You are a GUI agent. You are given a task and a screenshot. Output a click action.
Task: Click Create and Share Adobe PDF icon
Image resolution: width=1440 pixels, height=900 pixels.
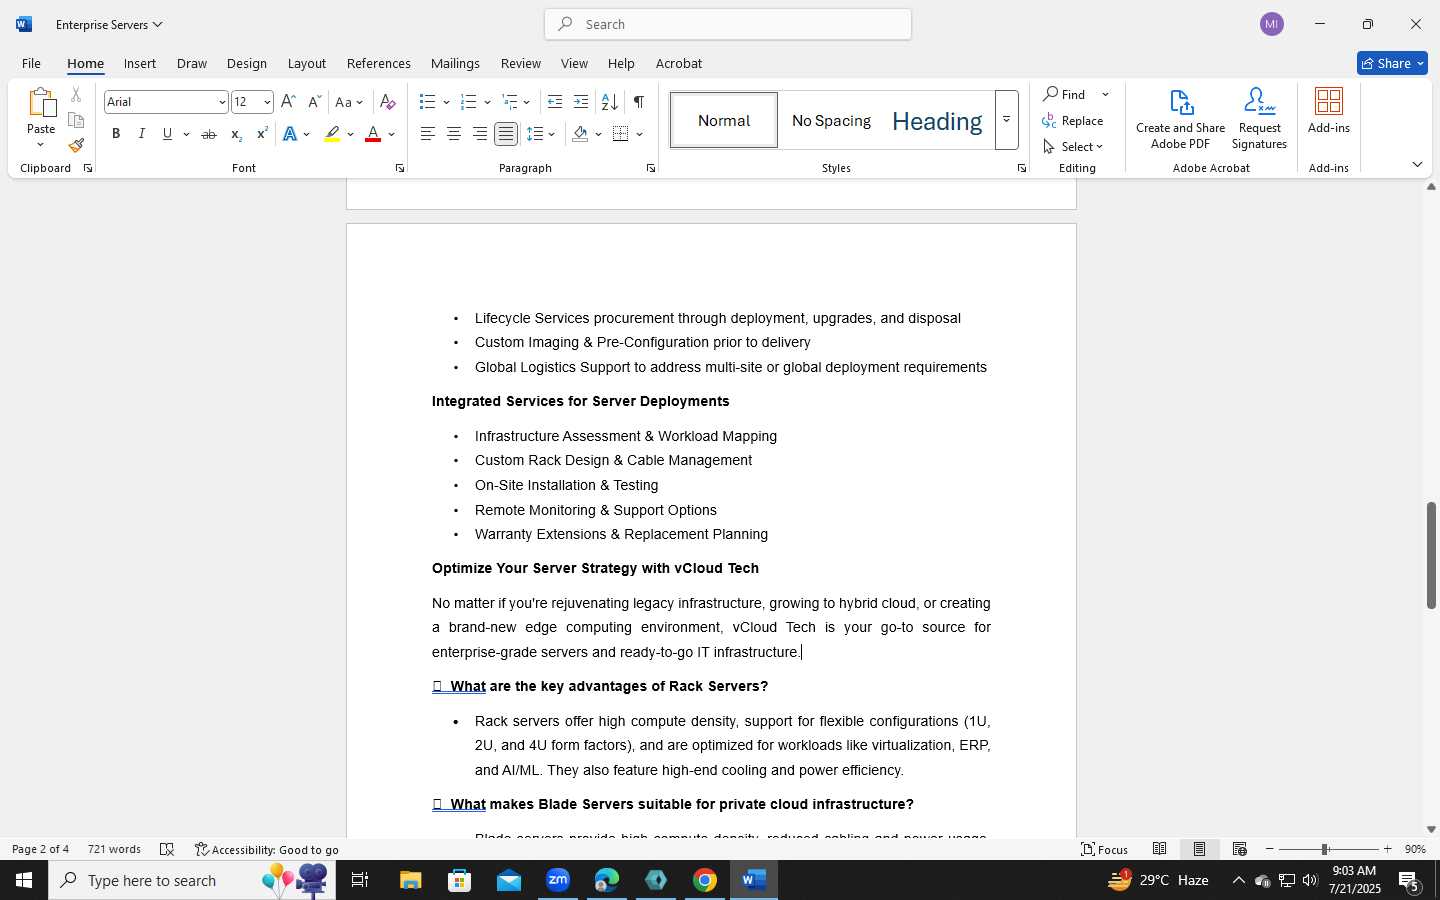click(x=1180, y=119)
